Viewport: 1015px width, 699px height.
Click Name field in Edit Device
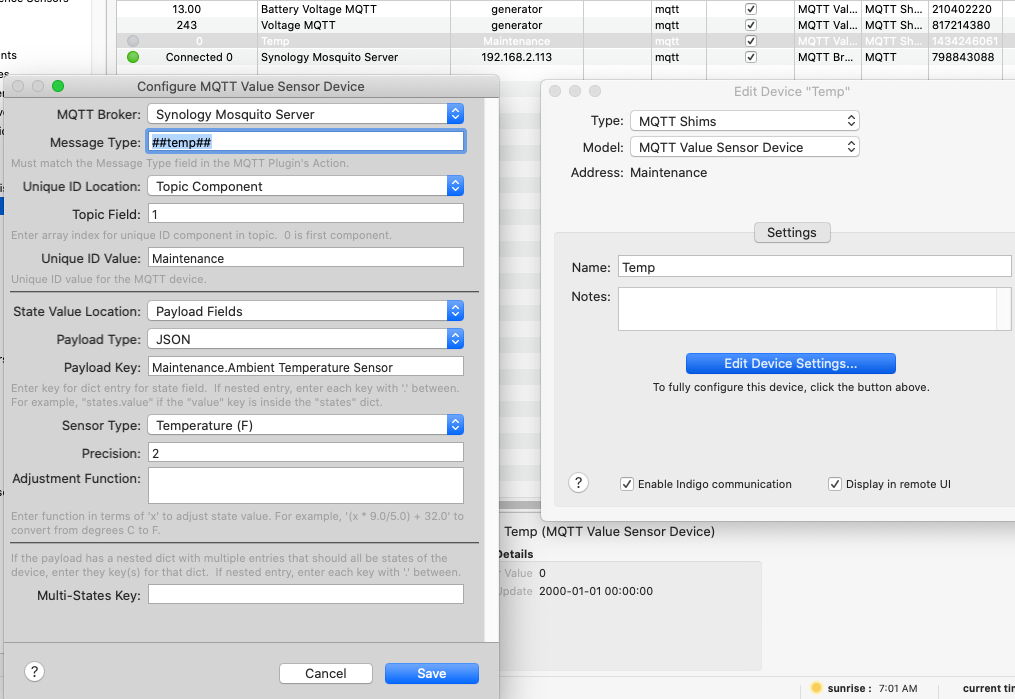click(814, 267)
